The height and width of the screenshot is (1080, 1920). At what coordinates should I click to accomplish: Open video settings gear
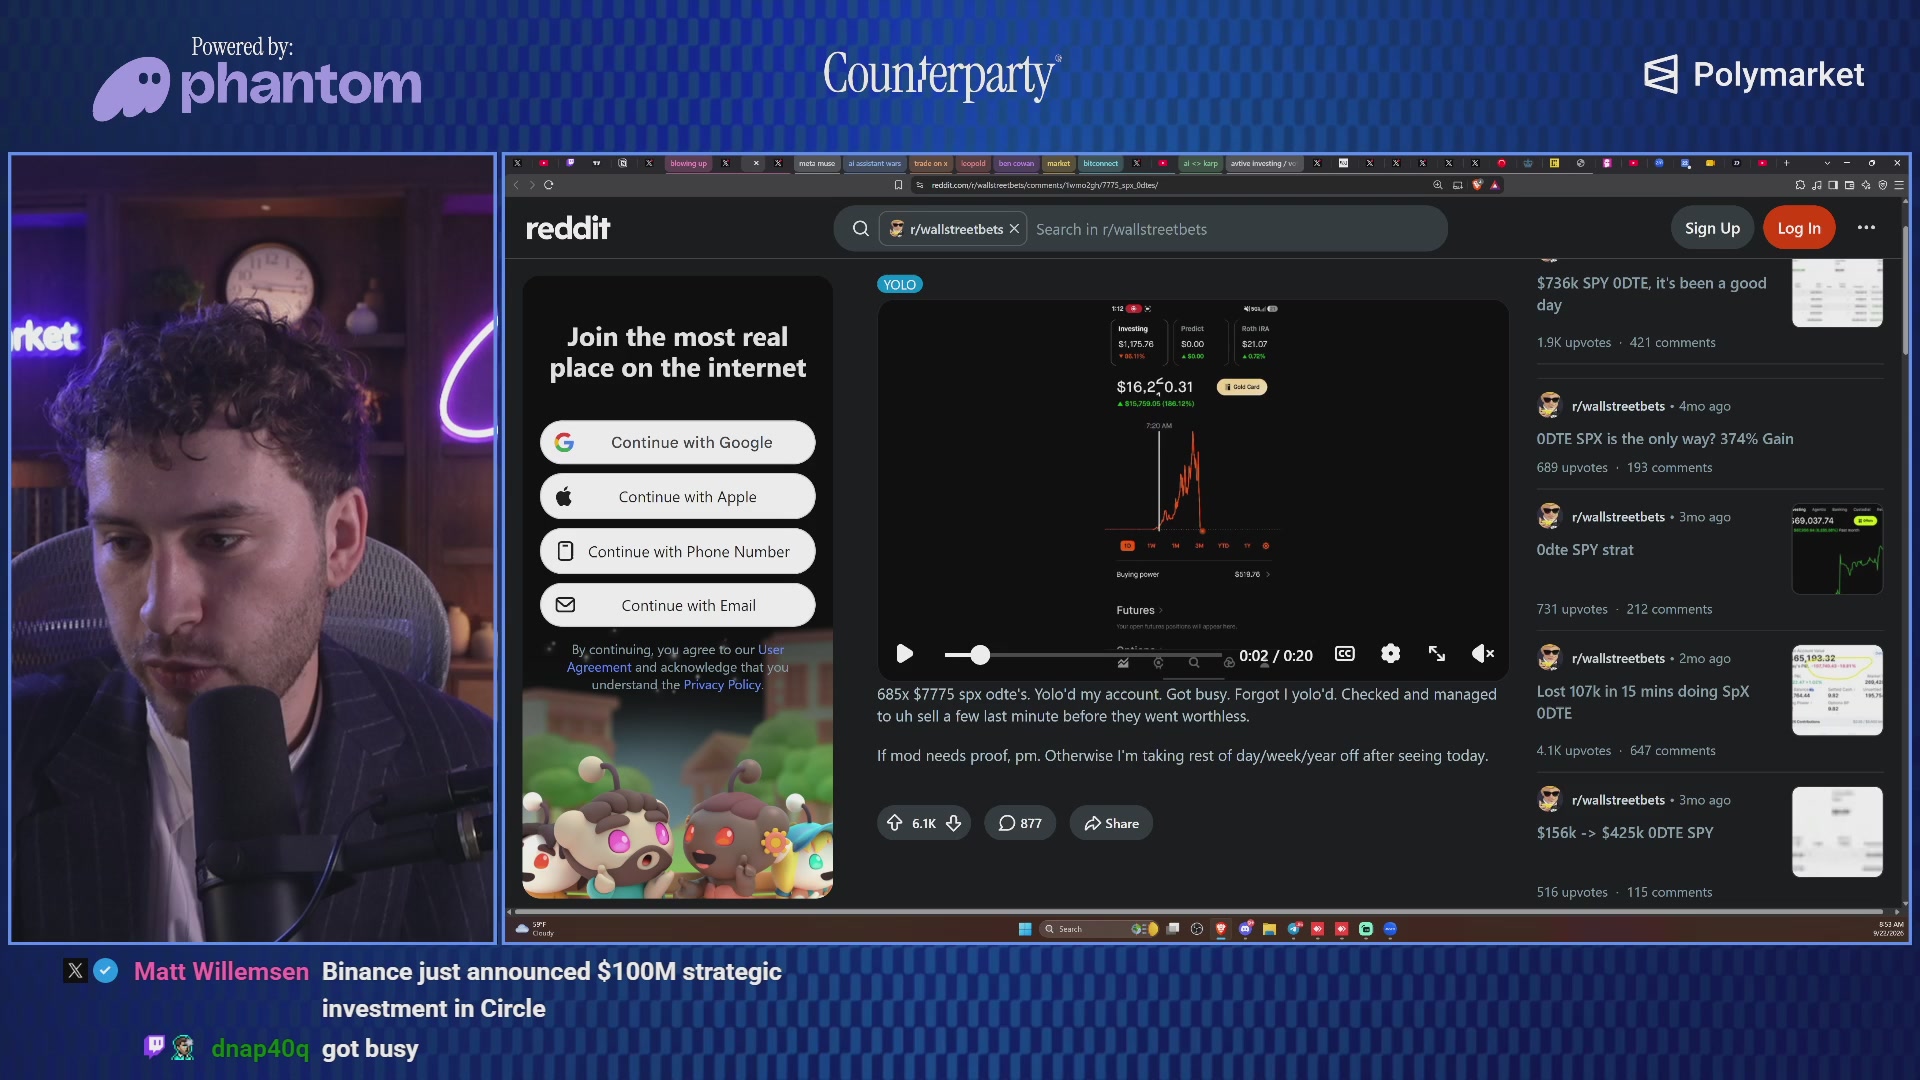[1390, 654]
